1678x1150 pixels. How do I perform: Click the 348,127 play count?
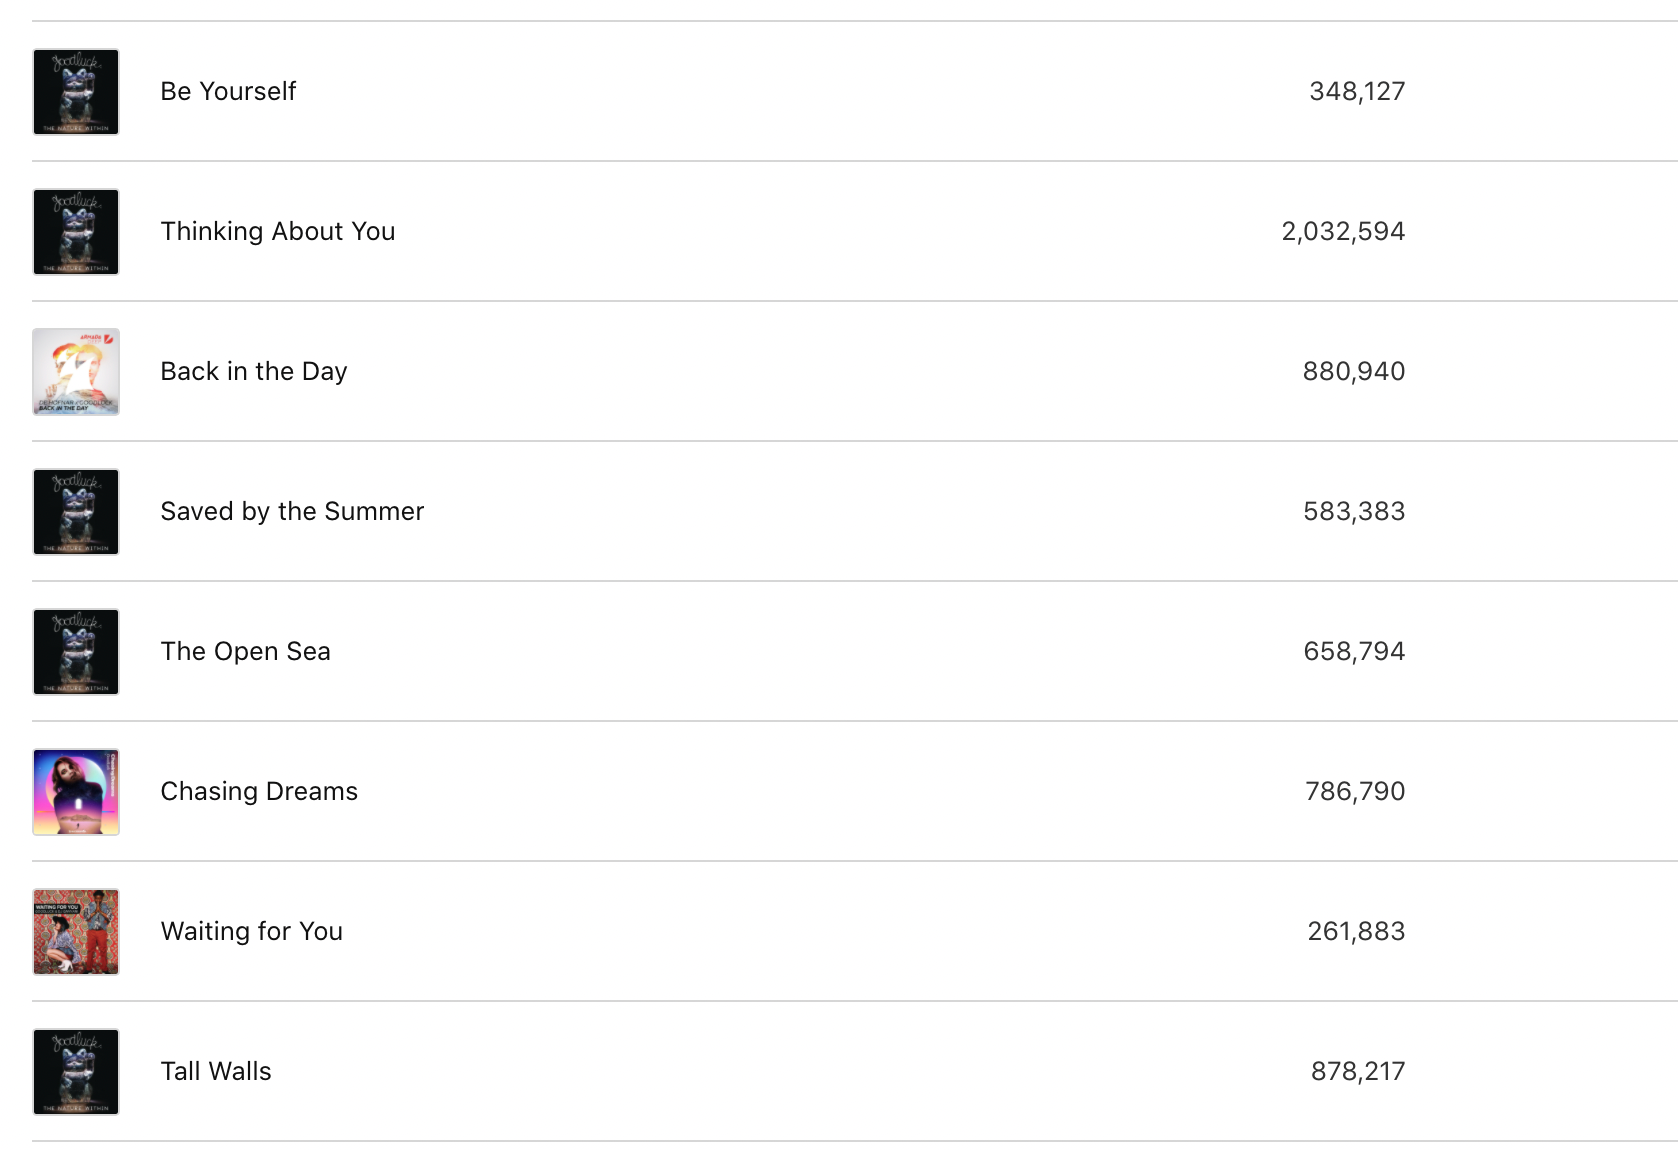click(x=1357, y=92)
